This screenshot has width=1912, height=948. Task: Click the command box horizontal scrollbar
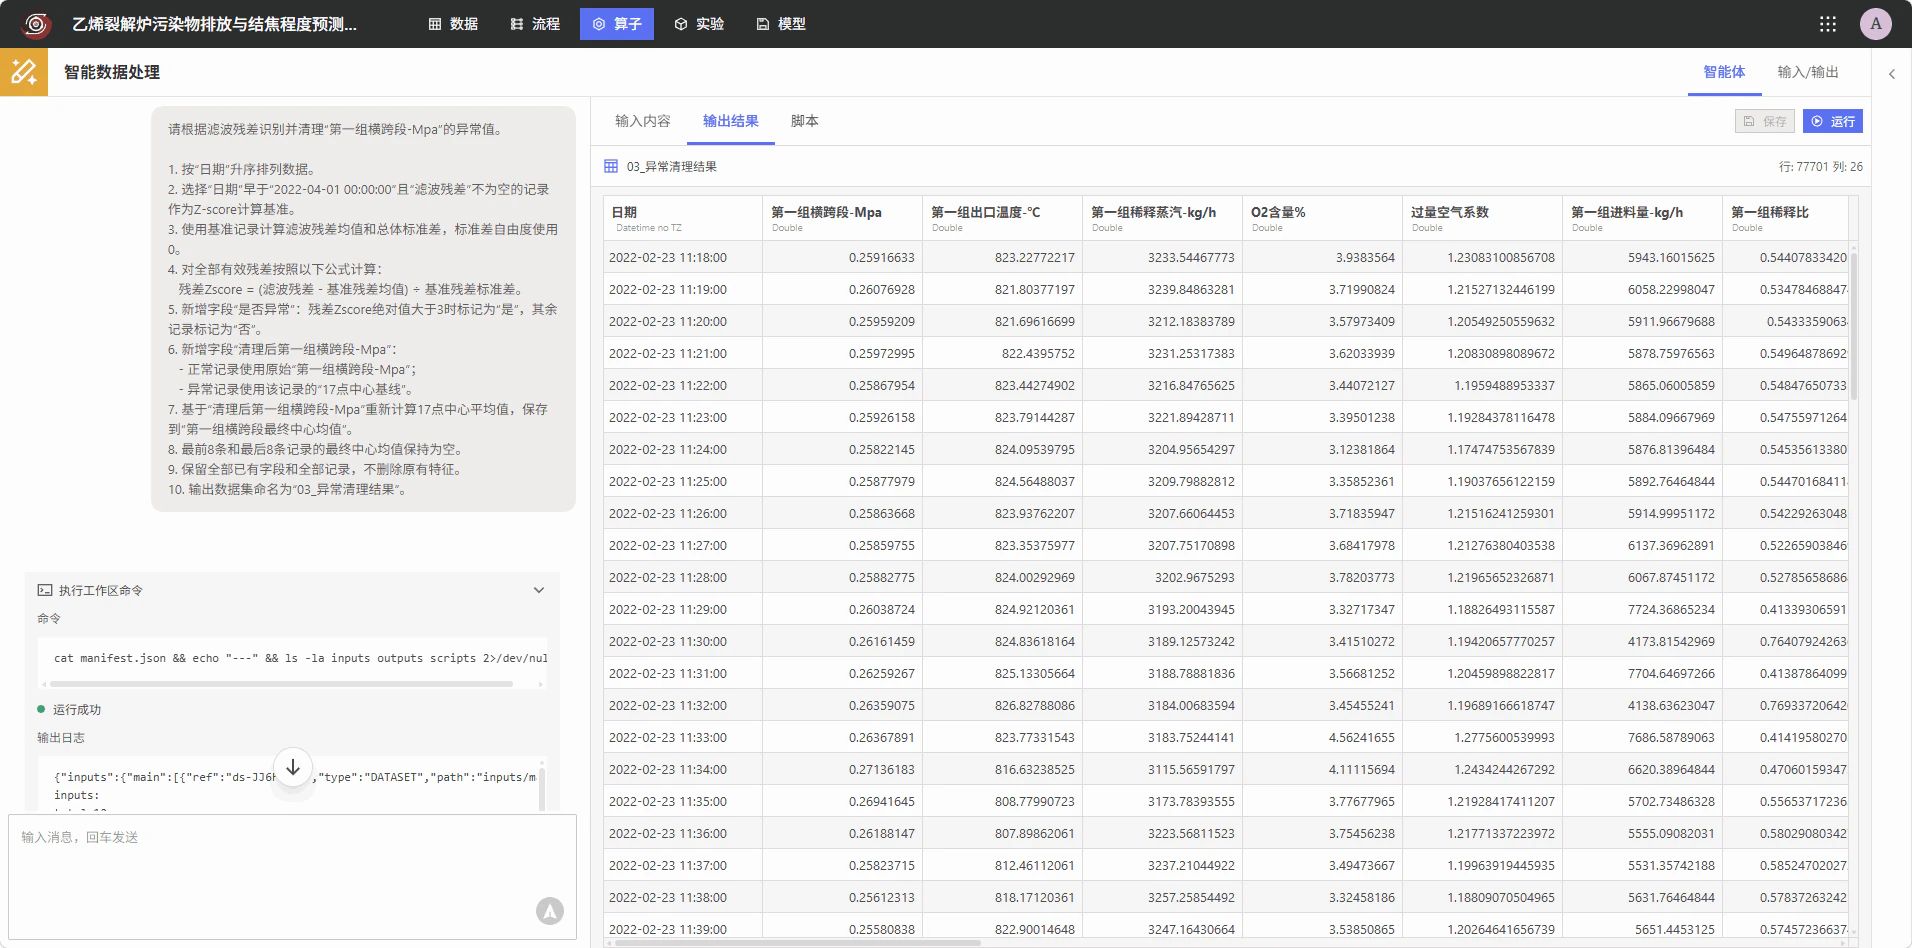click(281, 684)
